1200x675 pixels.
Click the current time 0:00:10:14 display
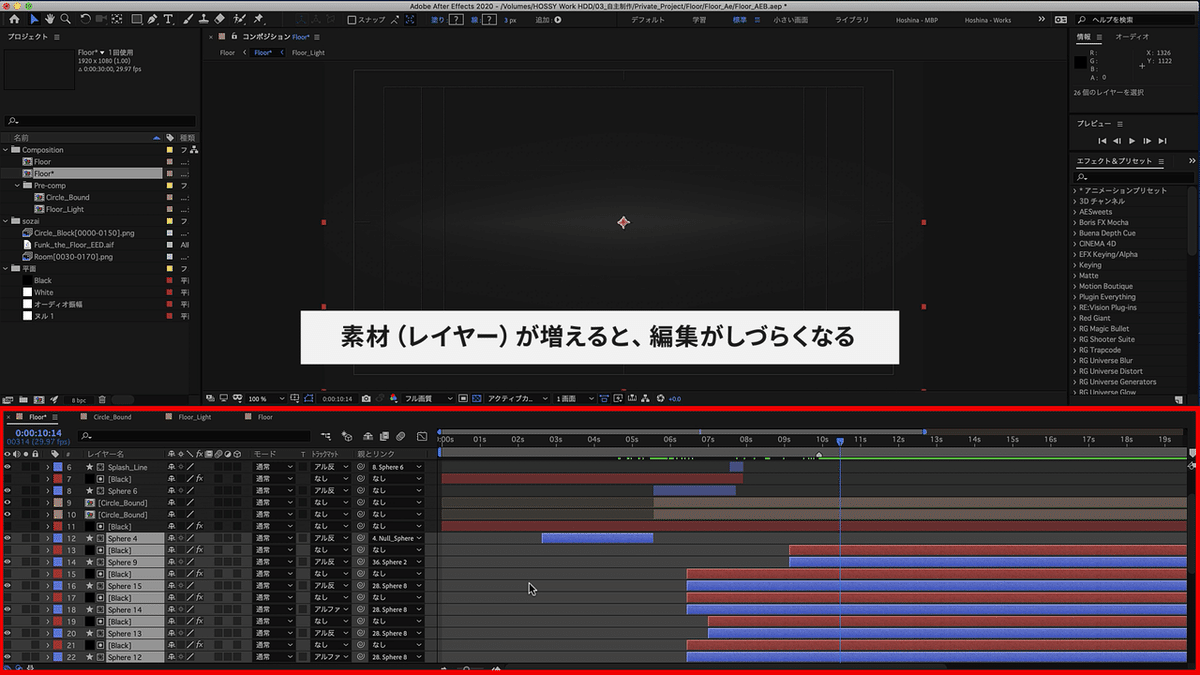38,433
